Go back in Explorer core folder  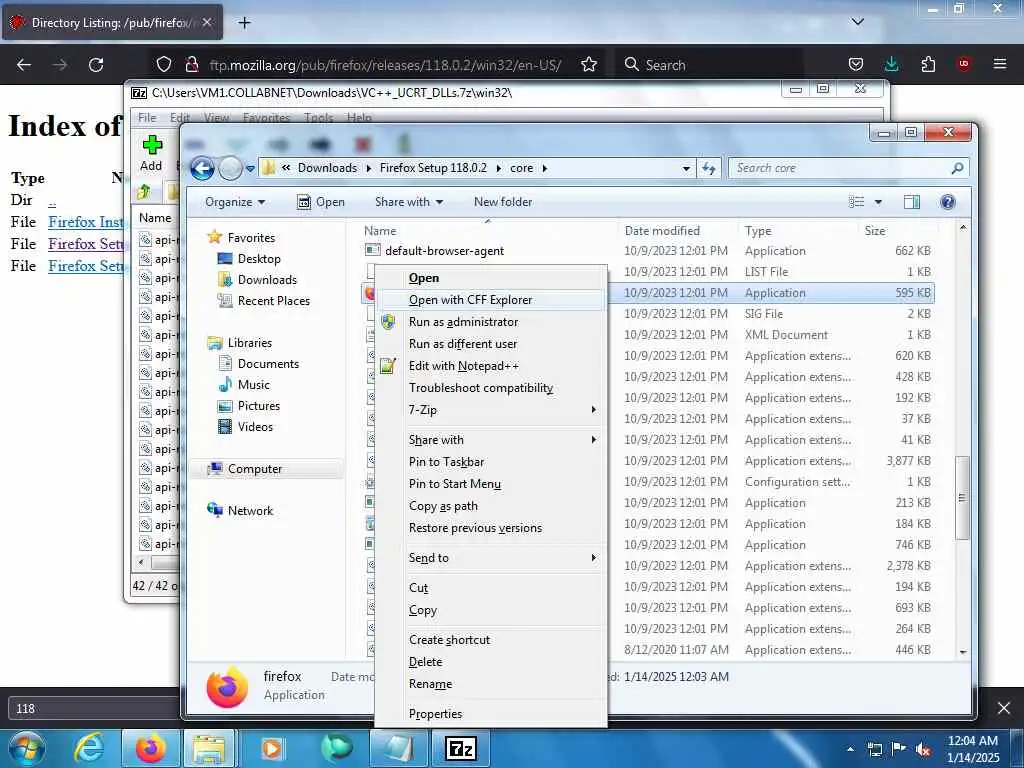202,168
